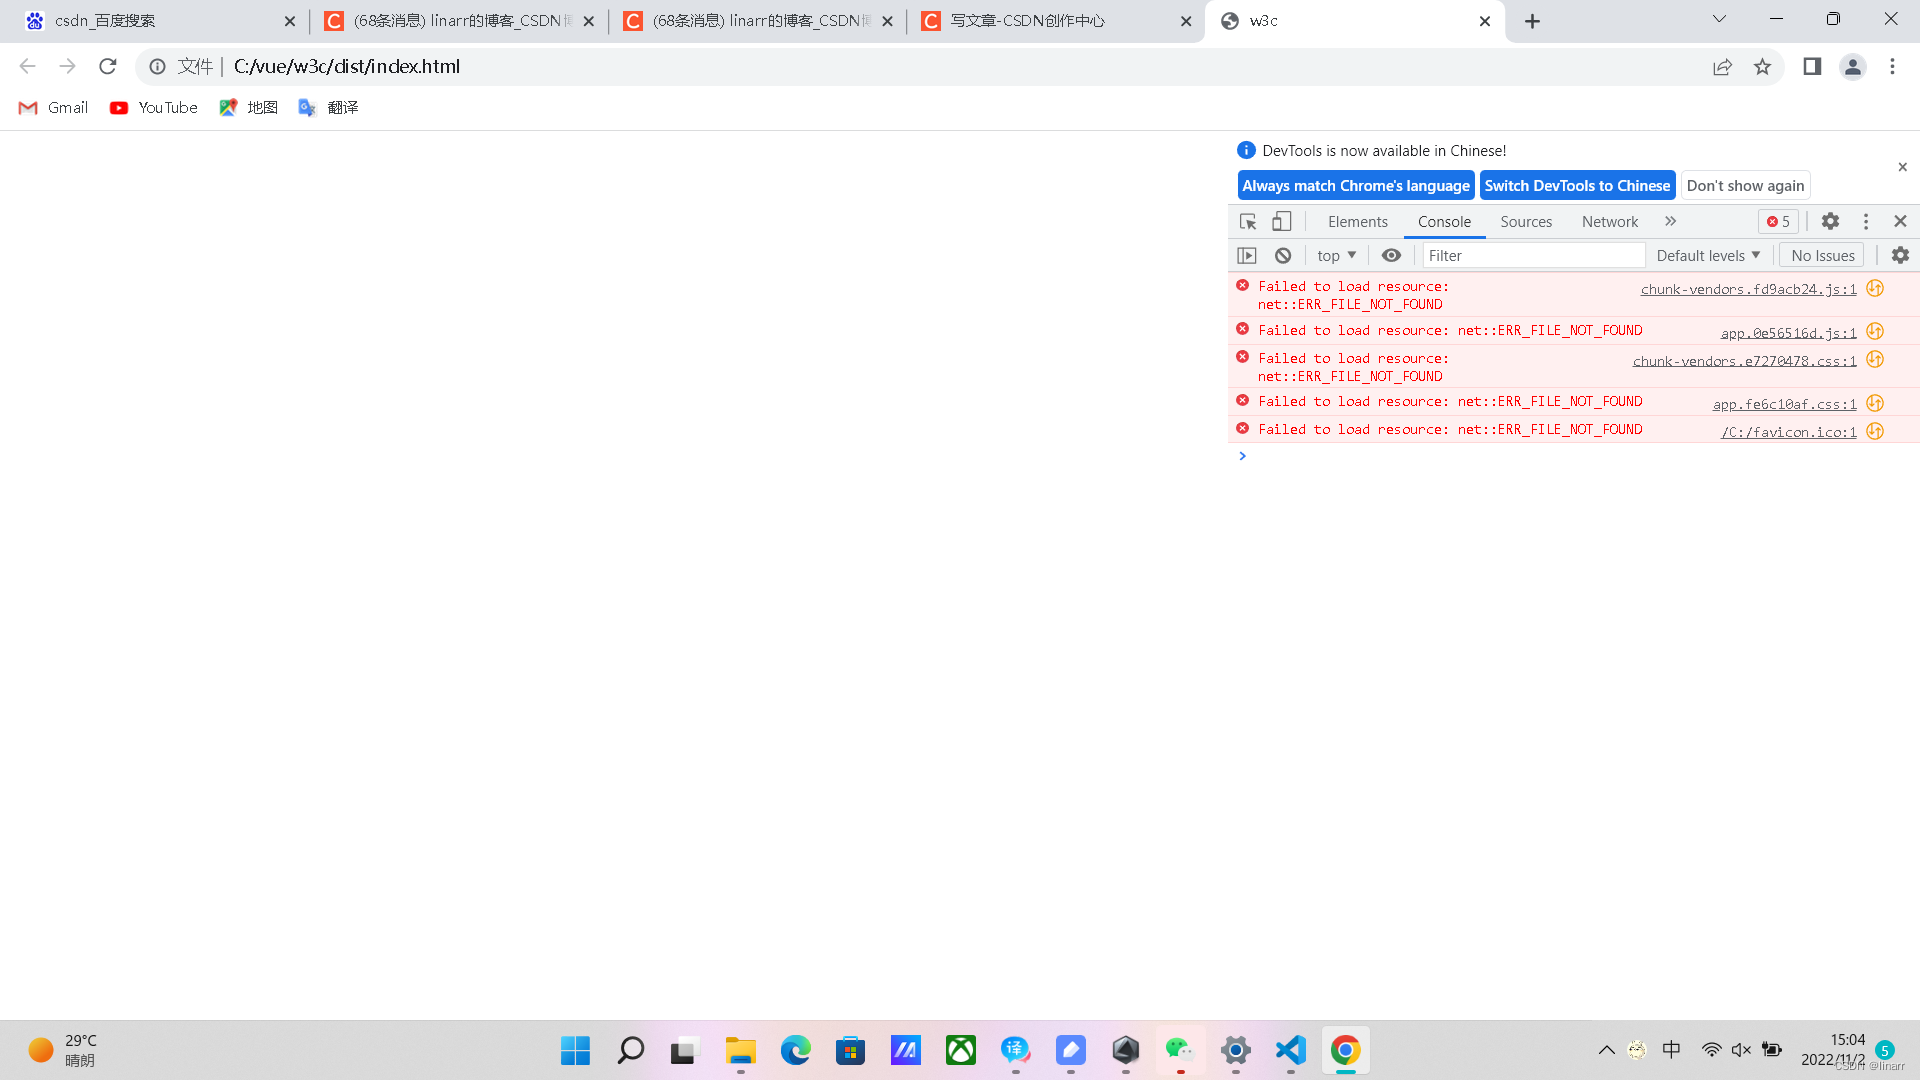Open console settings gear

(1899, 255)
